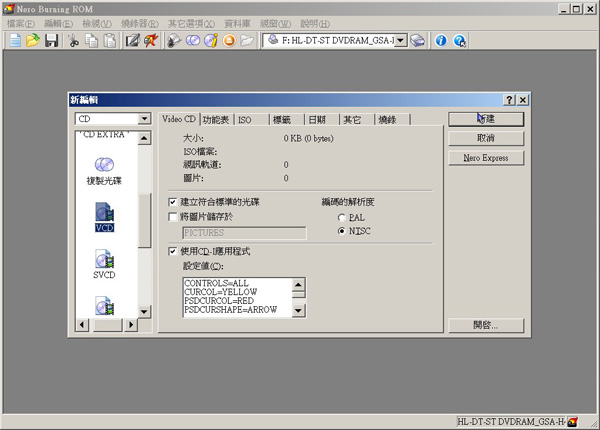Click the Cut scissors icon

pyautogui.click(x=73, y=40)
